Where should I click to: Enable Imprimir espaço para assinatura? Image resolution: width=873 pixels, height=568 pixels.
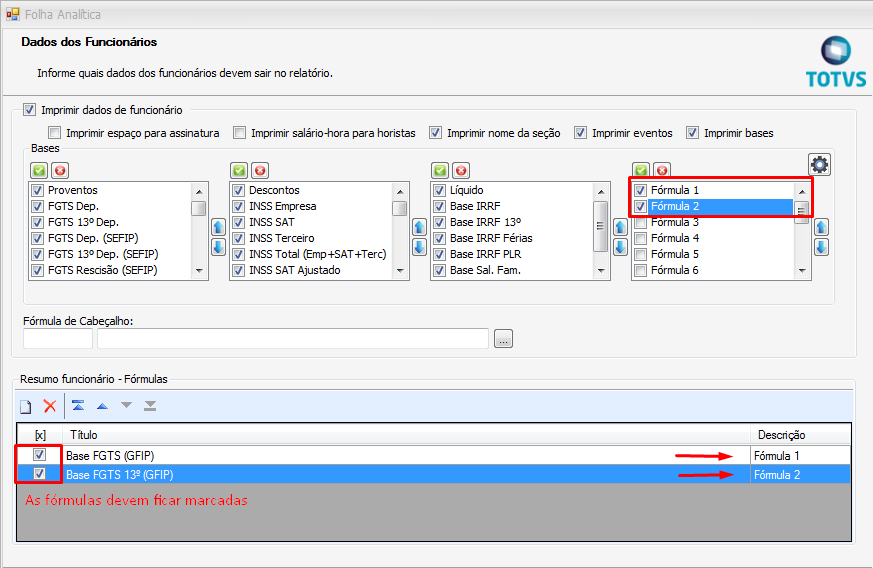(55, 133)
